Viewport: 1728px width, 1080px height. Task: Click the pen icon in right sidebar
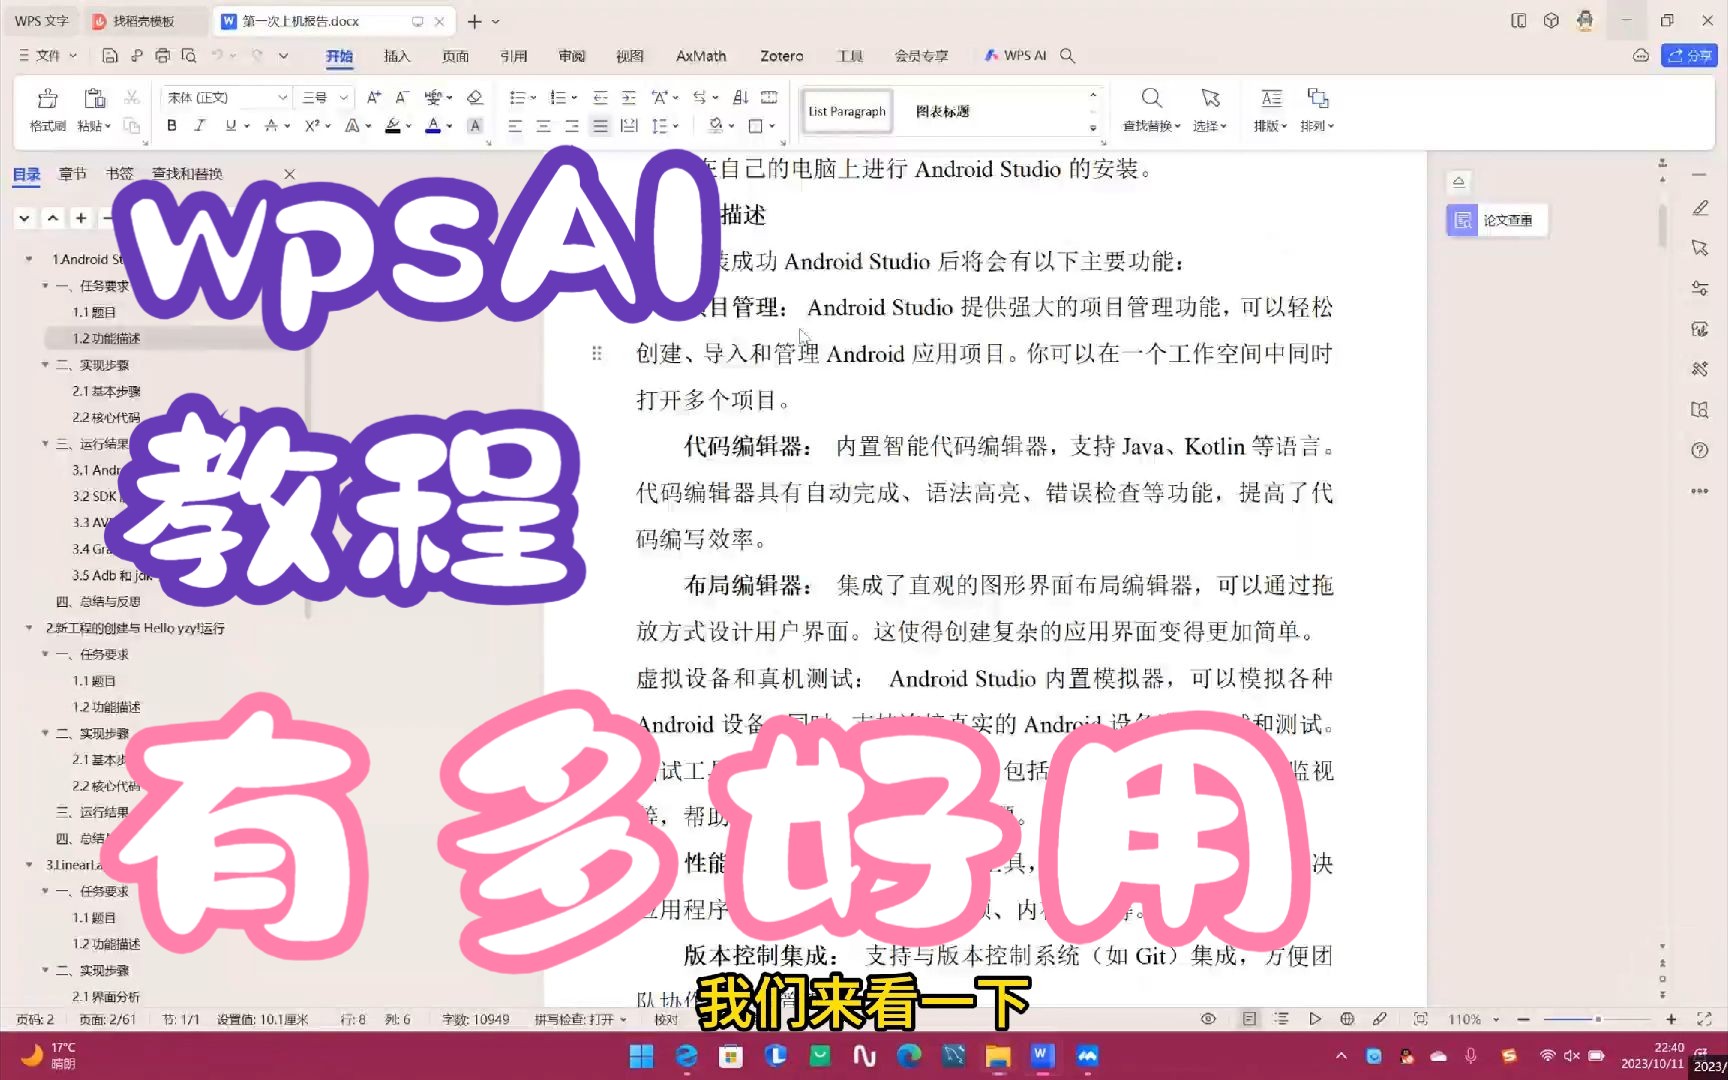(x=1700, y=208)
